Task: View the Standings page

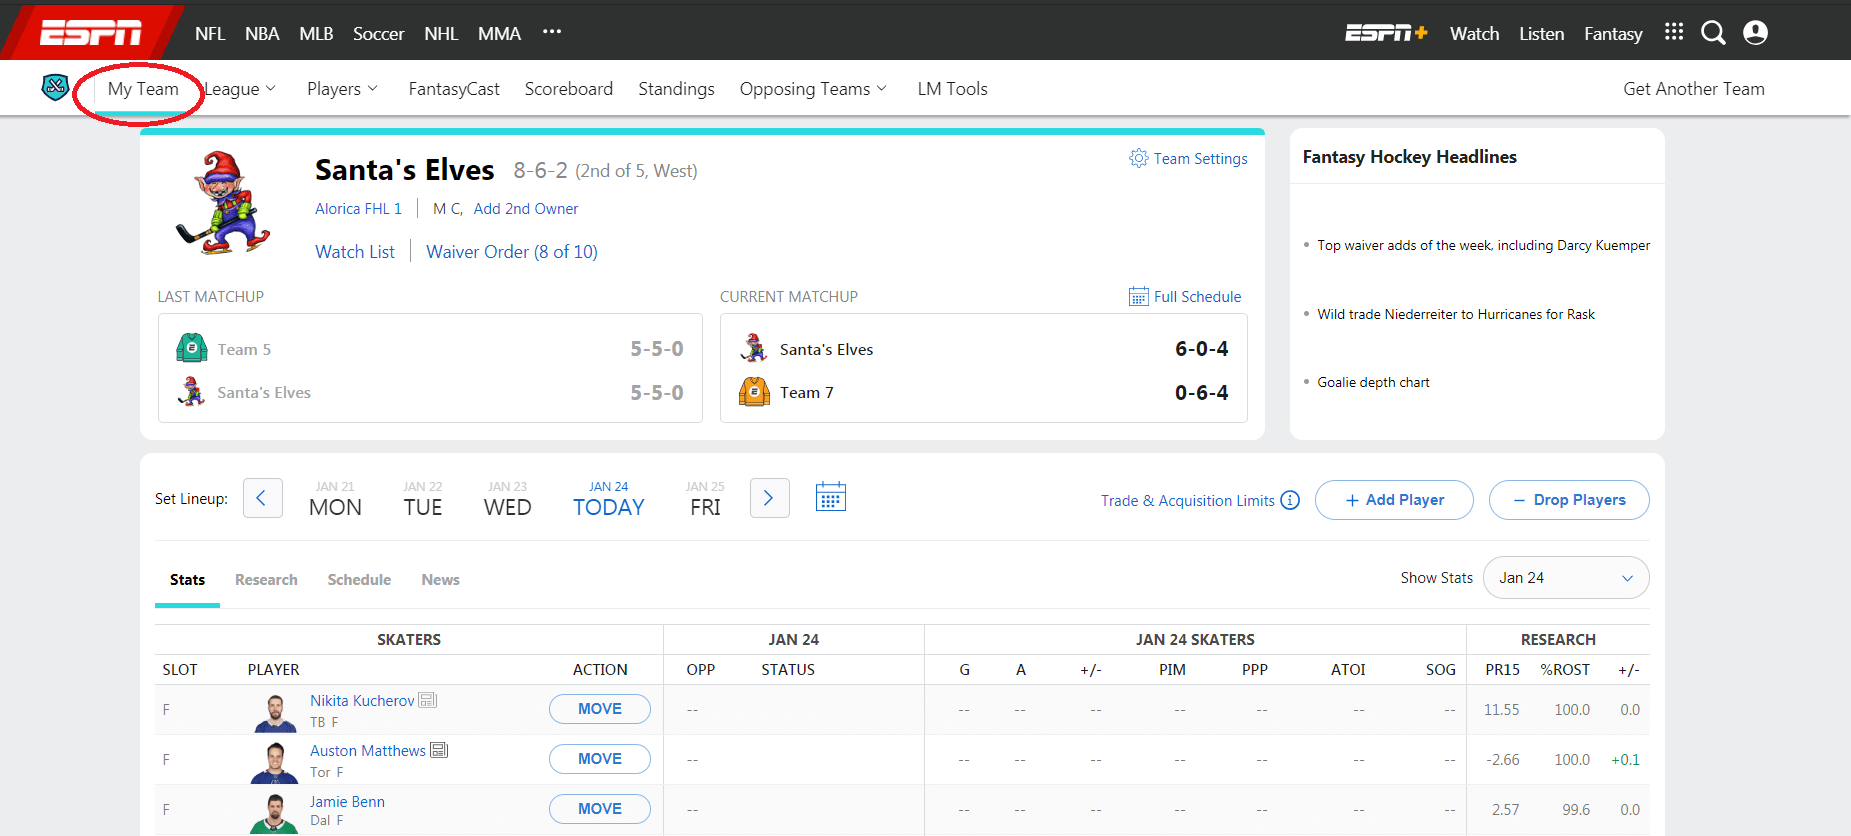Action: [x=677, y=89]
